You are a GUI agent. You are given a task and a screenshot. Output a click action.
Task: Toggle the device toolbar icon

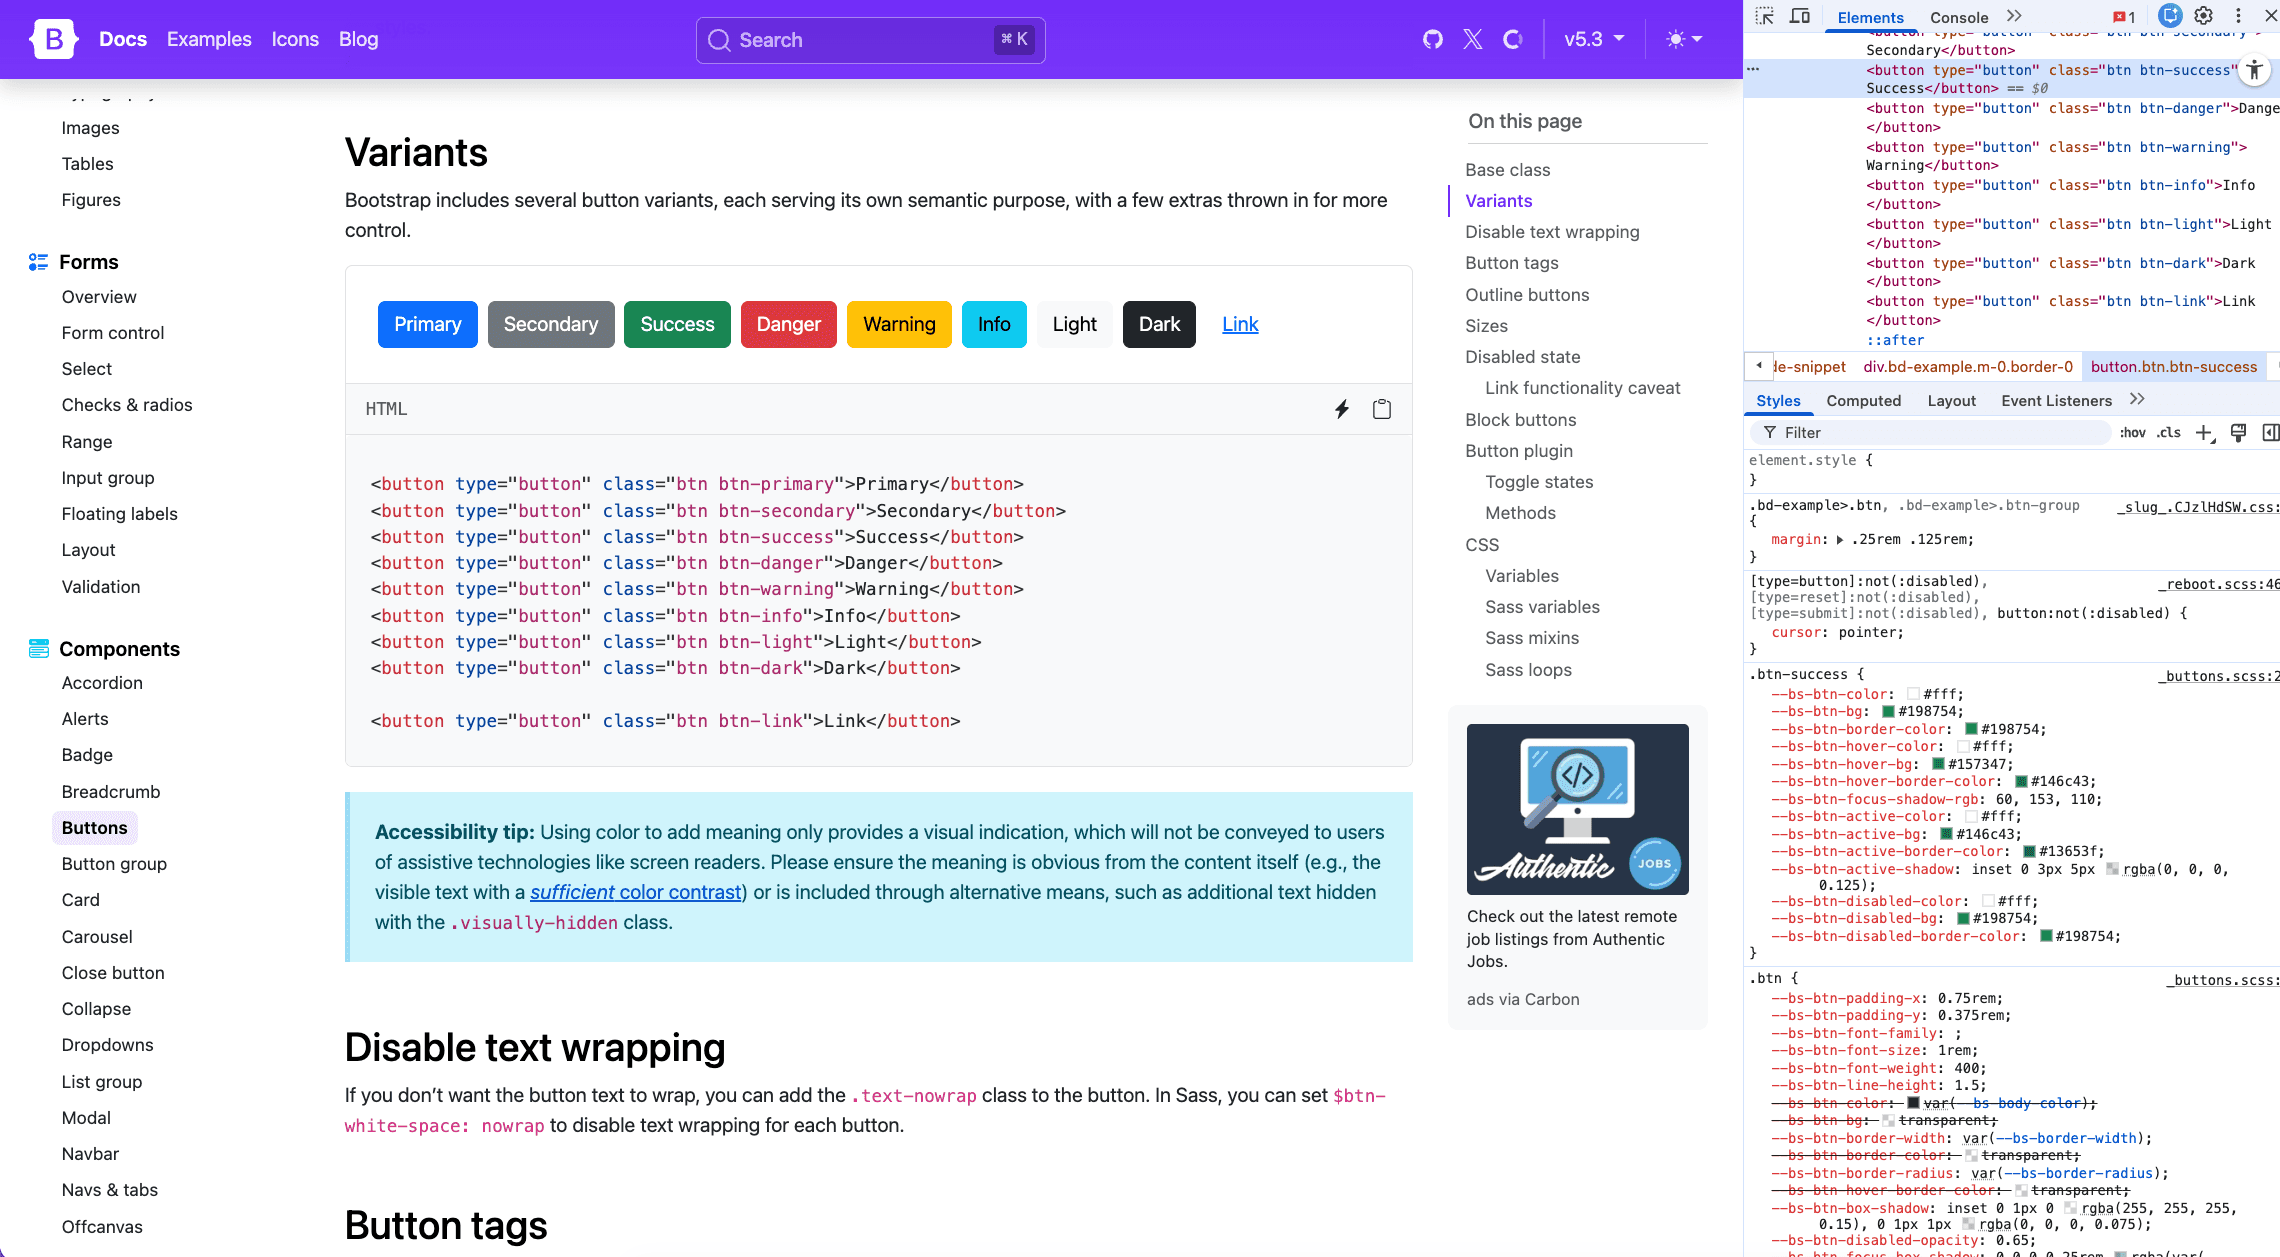(1800, 16)
